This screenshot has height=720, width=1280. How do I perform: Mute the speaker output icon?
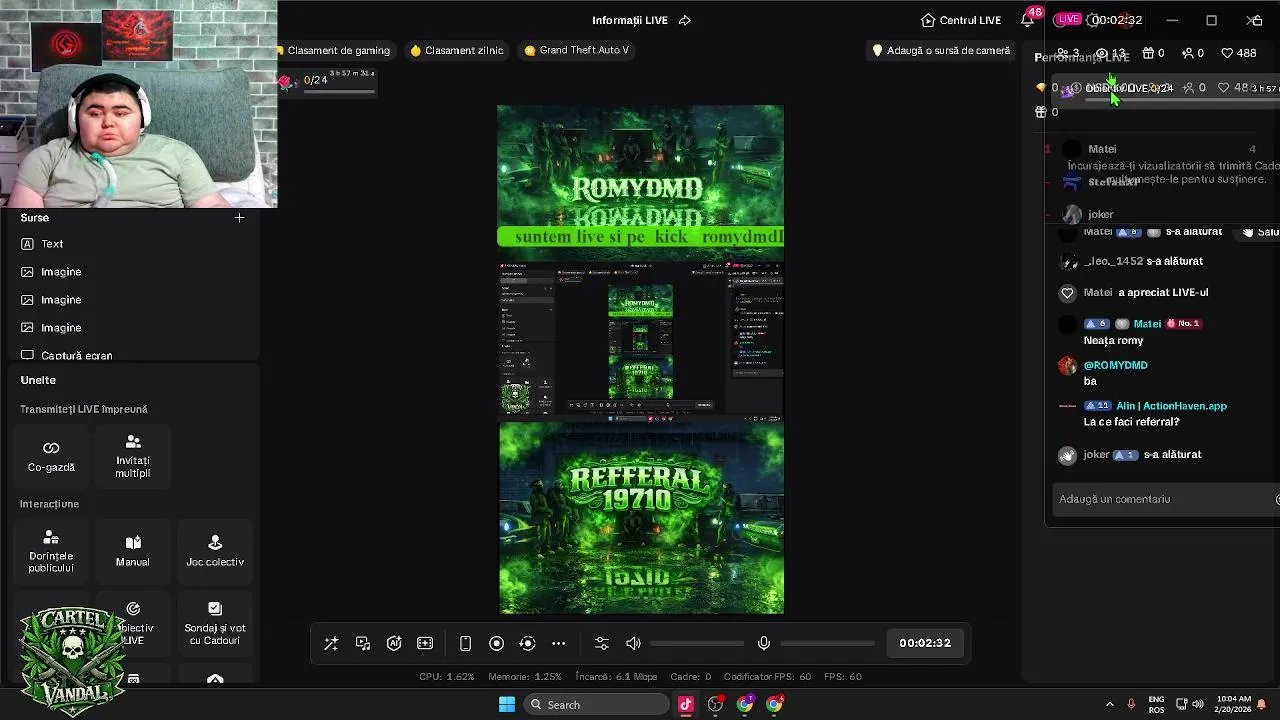point(633,644)
